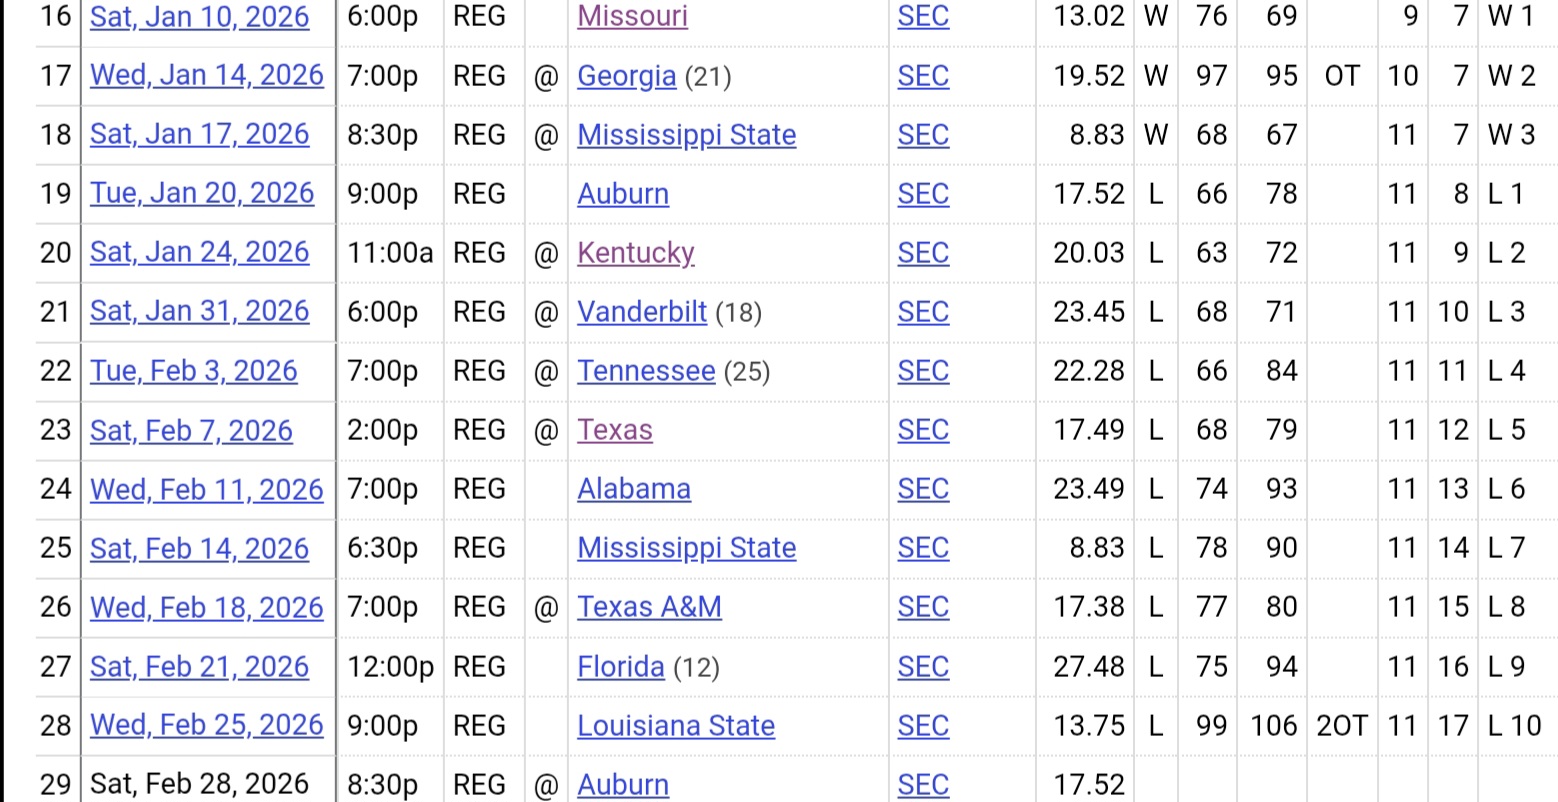Open the Sat, Jan 10, 2026 game link
The image size is (1558, 802).
199,17
